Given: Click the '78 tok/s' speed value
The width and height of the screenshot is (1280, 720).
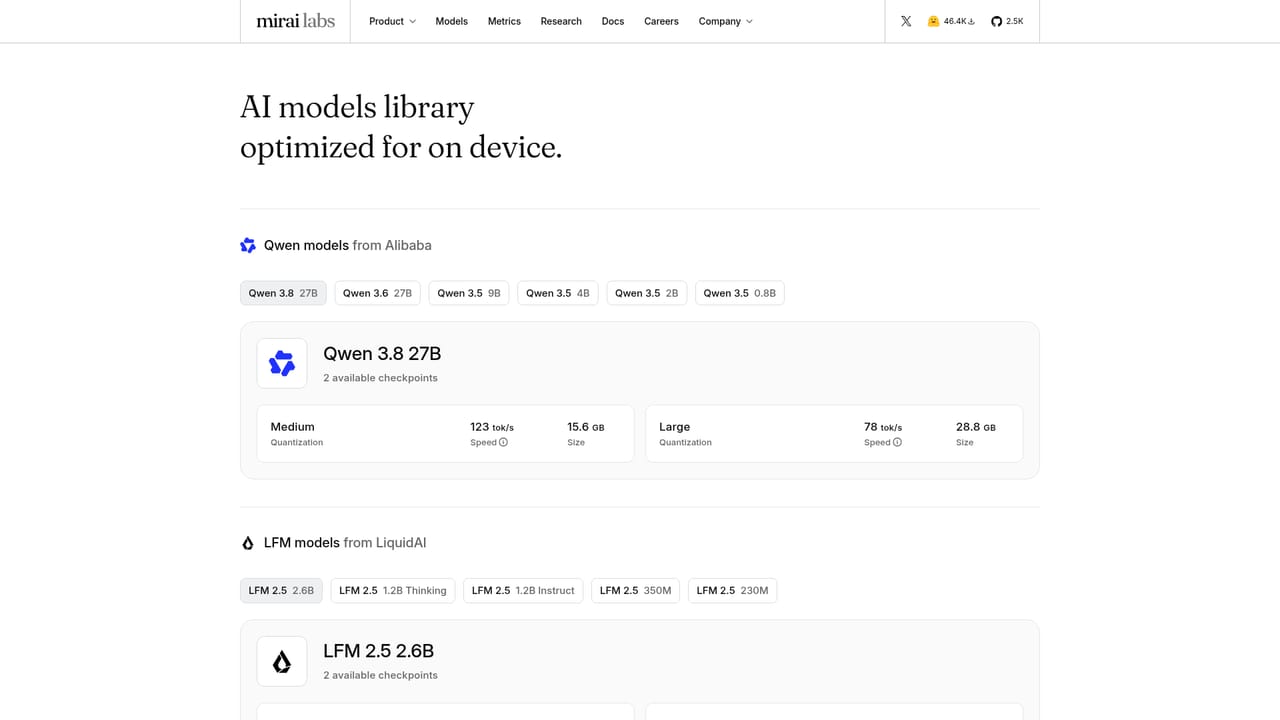Looking at the screenshot, I should coord(883,427).
